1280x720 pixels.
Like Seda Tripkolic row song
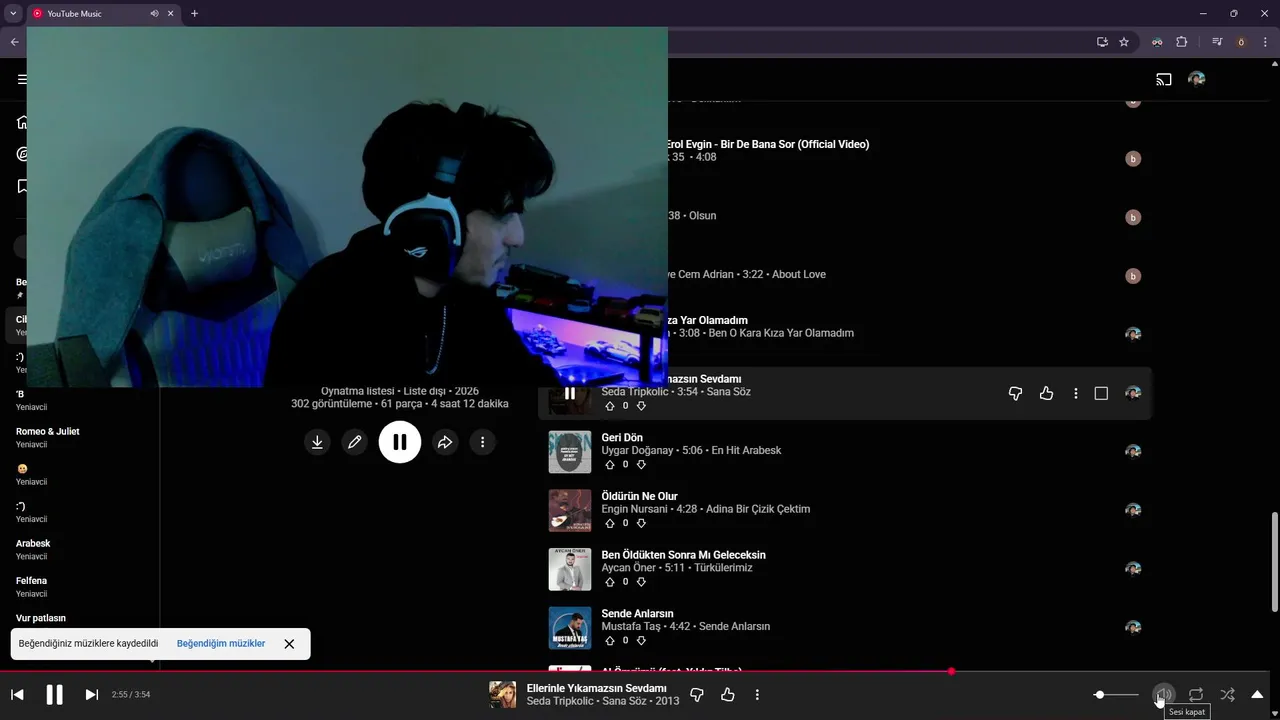coord(1046,394)
